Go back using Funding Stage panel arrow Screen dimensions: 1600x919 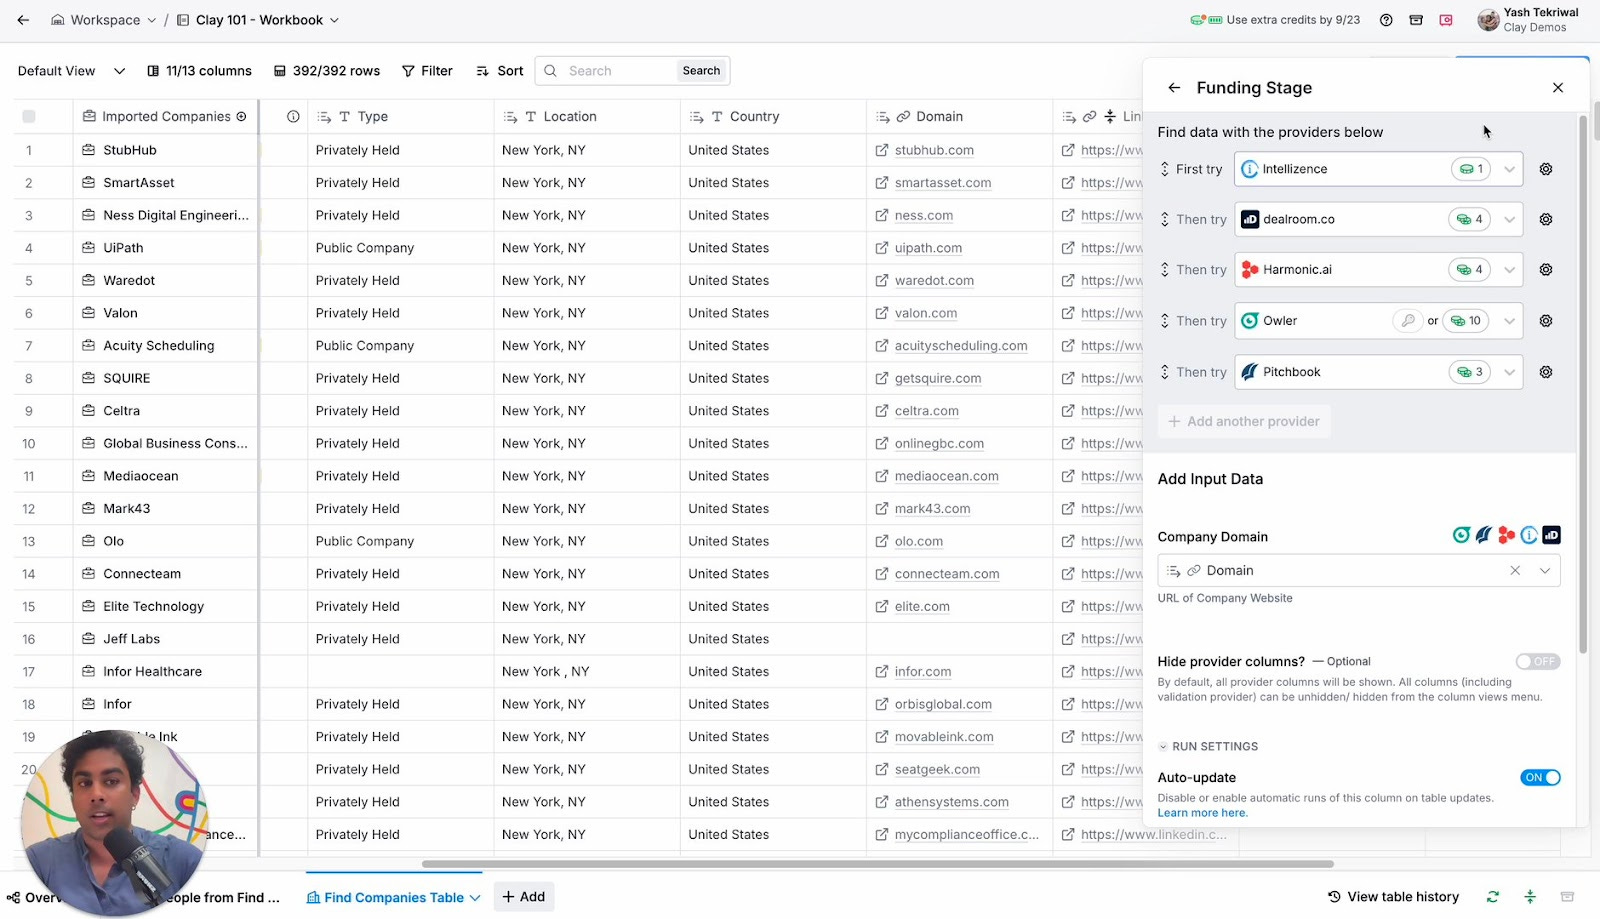point(1174,88)
